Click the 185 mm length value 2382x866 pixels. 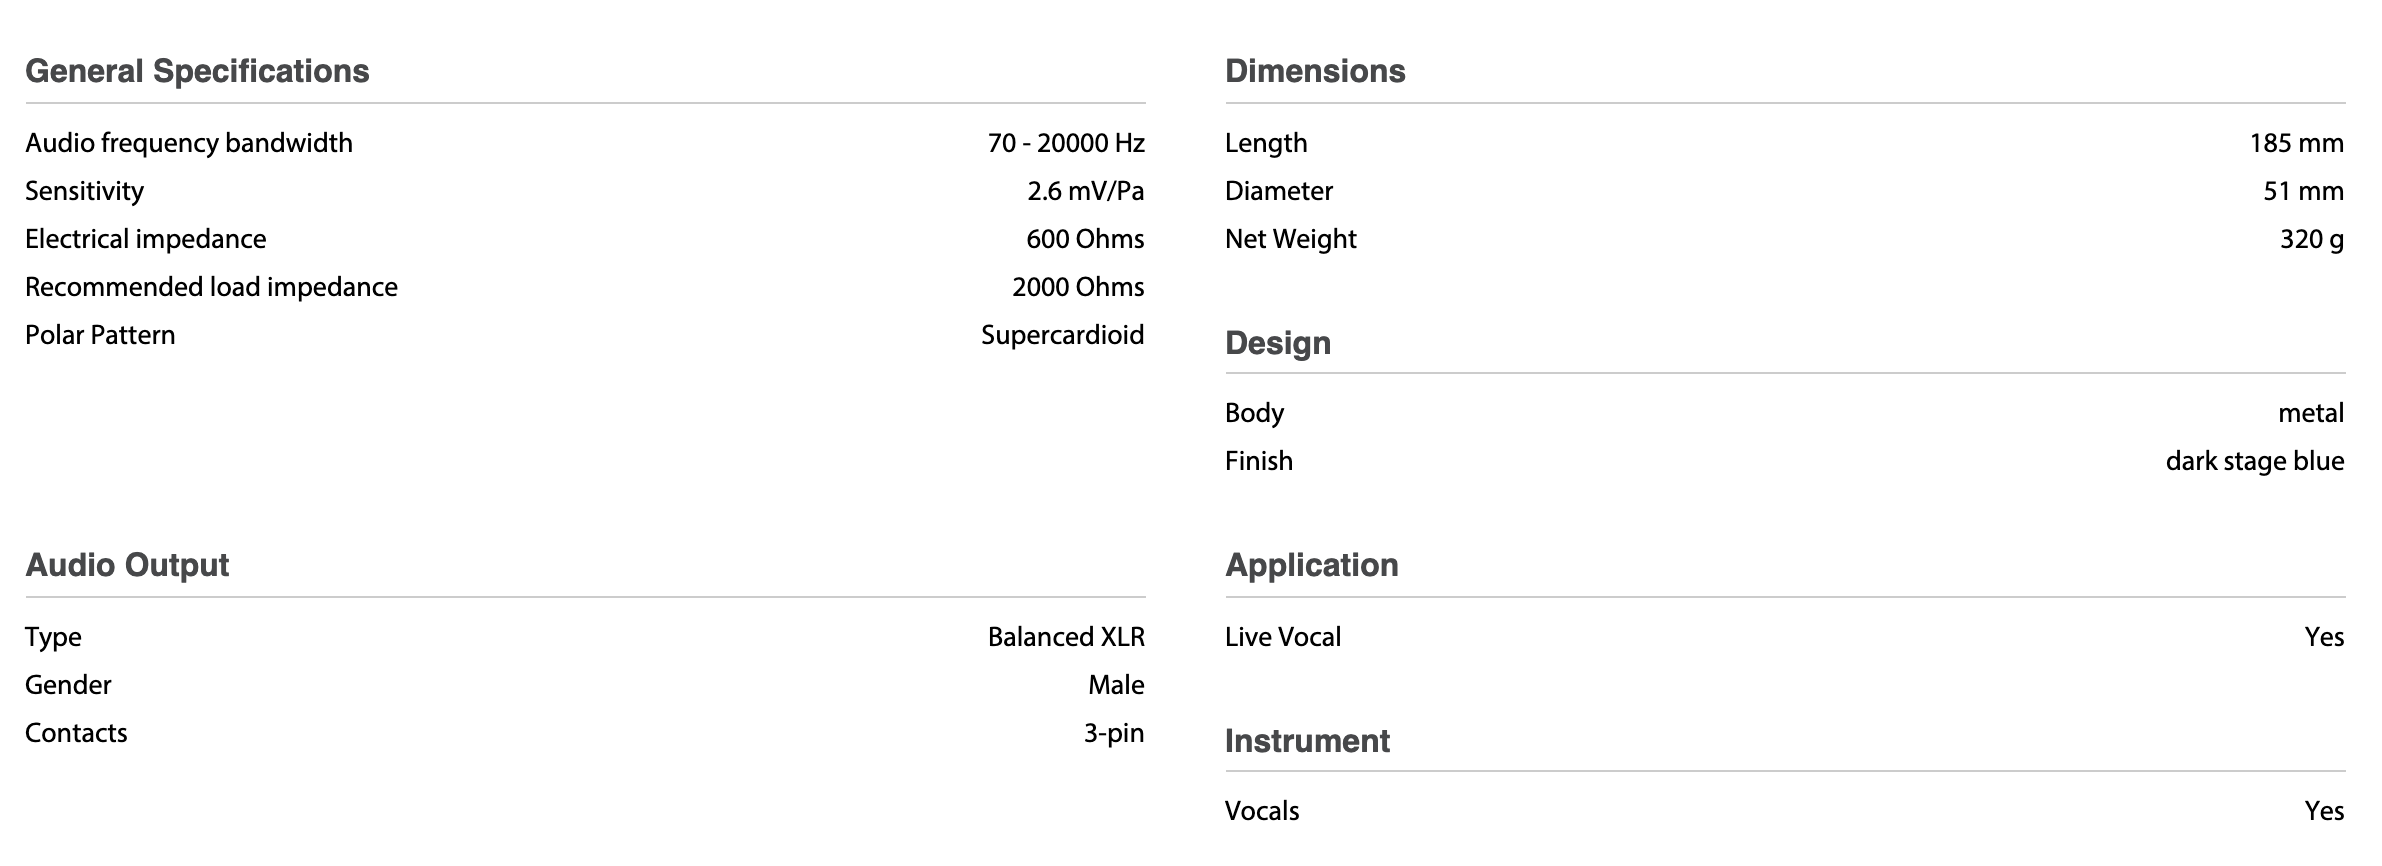2296,143
